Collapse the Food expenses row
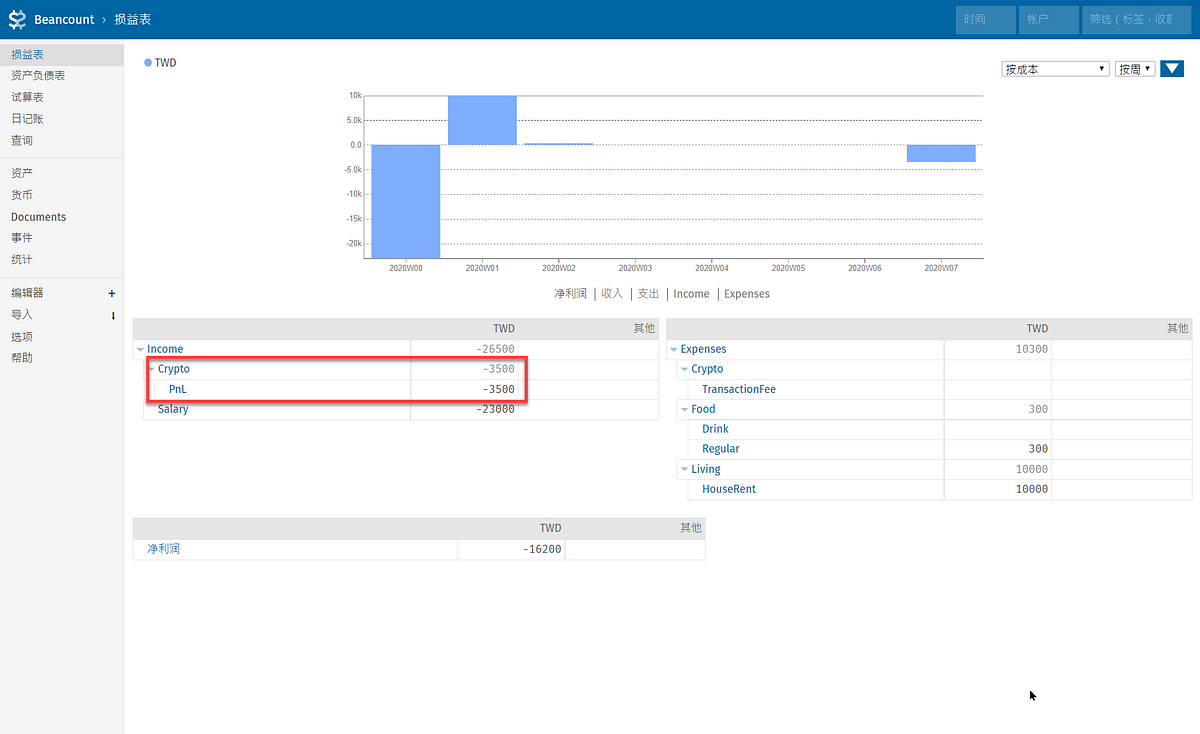This screenshot has width=1200, height=734. pyautogui.click(x=685, y=409)
